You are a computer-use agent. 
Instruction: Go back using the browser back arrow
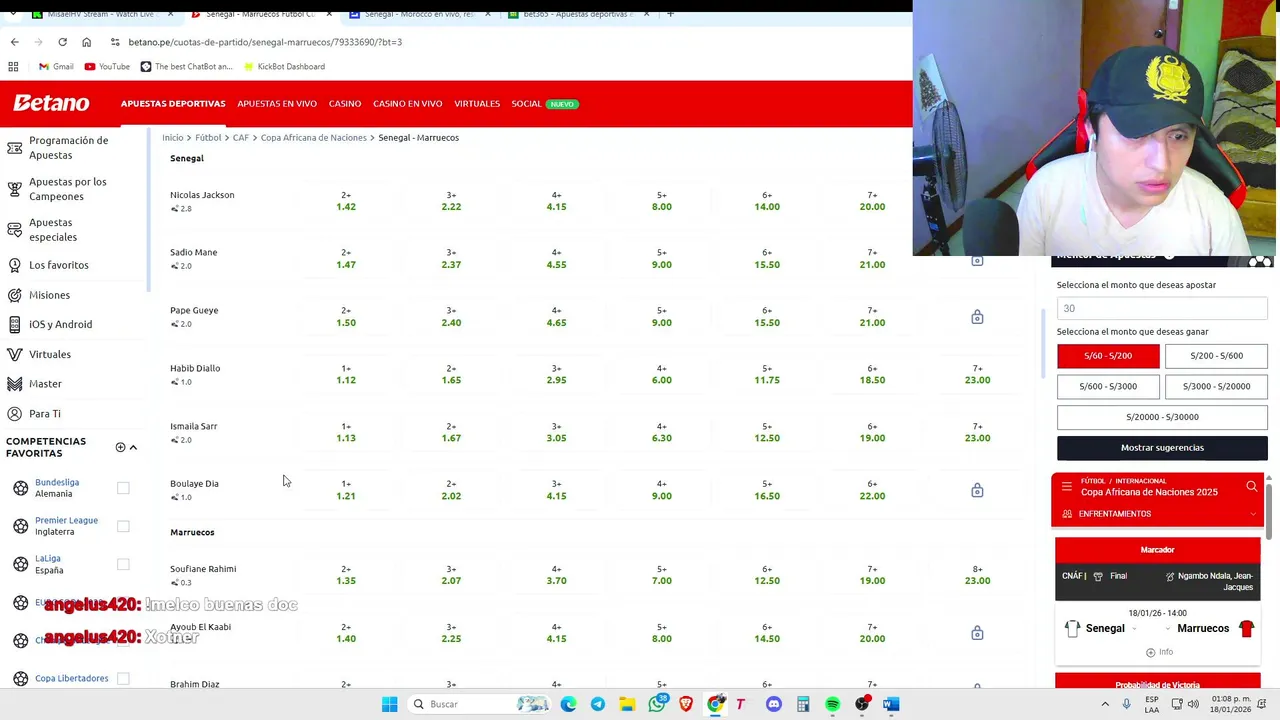coord(14,42)
